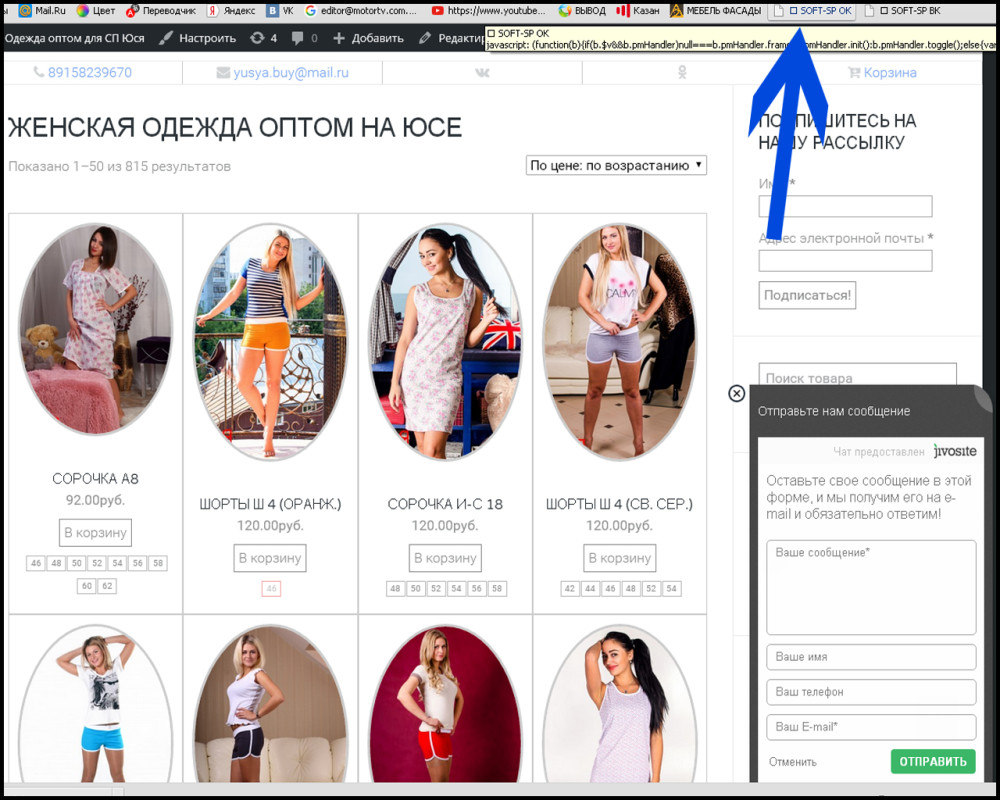Close the jivosite chat widget
Screen dimensions: 1000x800
click(x=737, y=394)
